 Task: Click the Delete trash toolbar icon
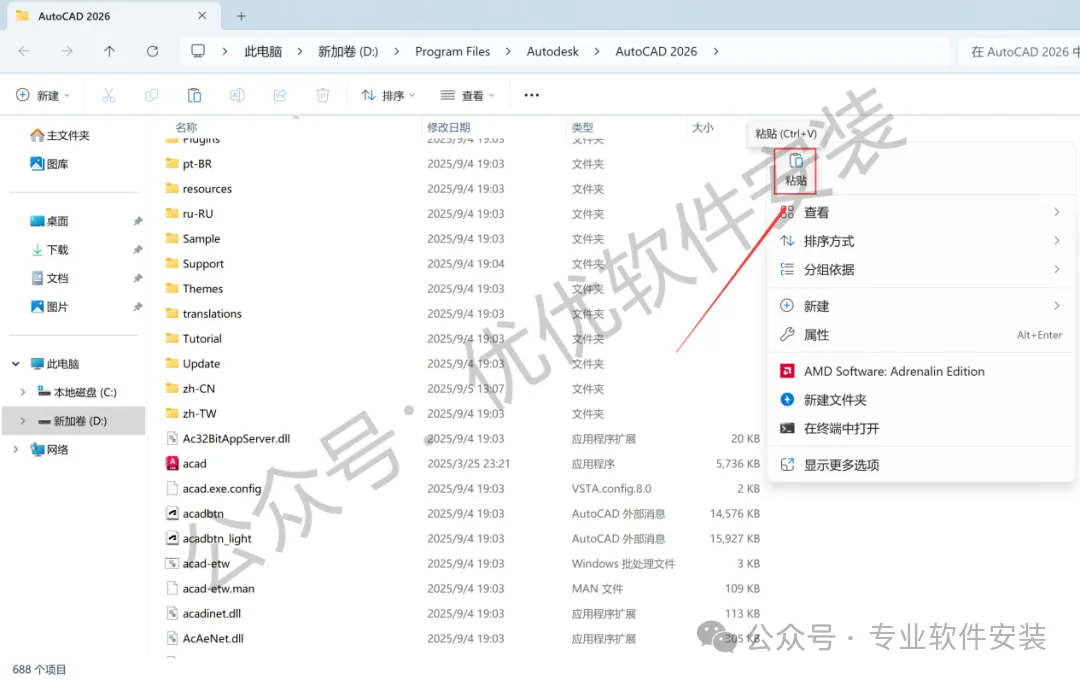click(x=322, y=95)
